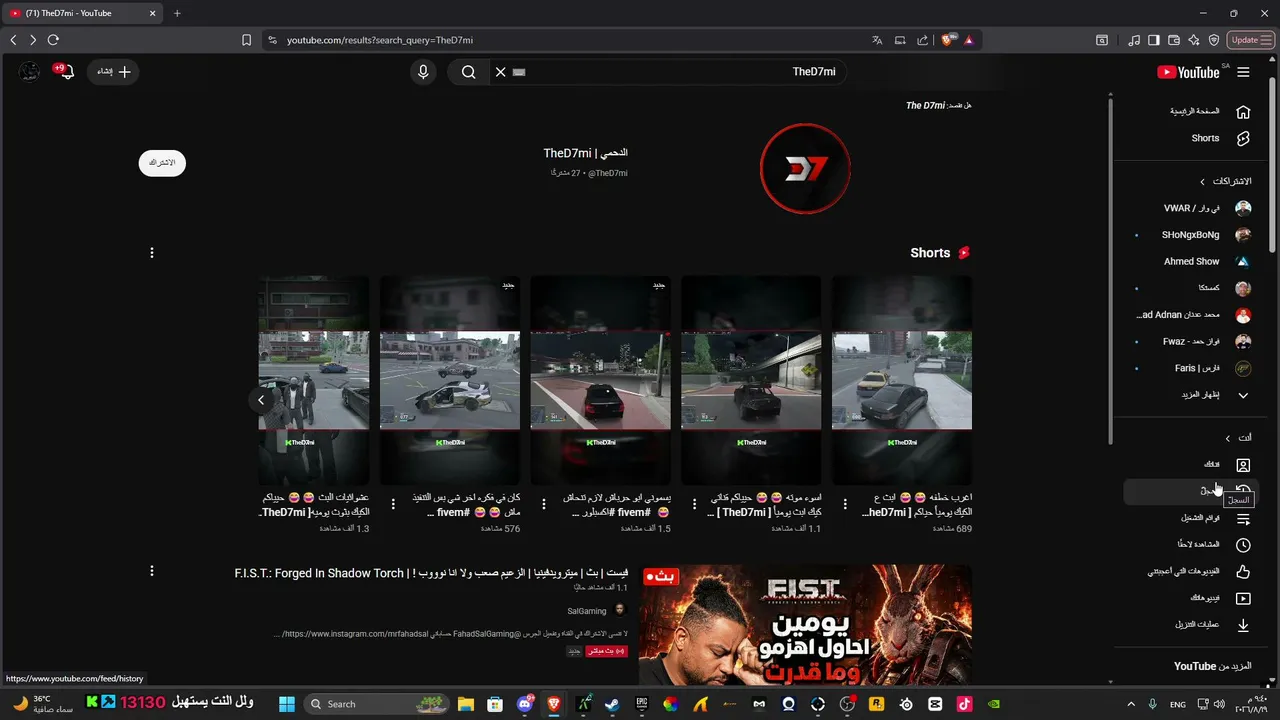Image resolution: width=1280 pixels, height=720 pixels.
Task: Translate this page from the address bar
Action: tap(877, 40)
